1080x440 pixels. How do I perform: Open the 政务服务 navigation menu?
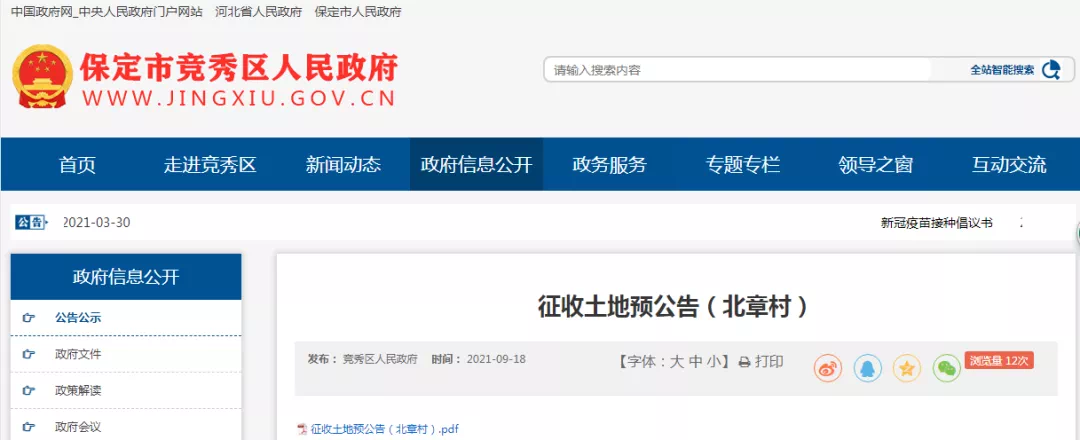coord(609,165)
